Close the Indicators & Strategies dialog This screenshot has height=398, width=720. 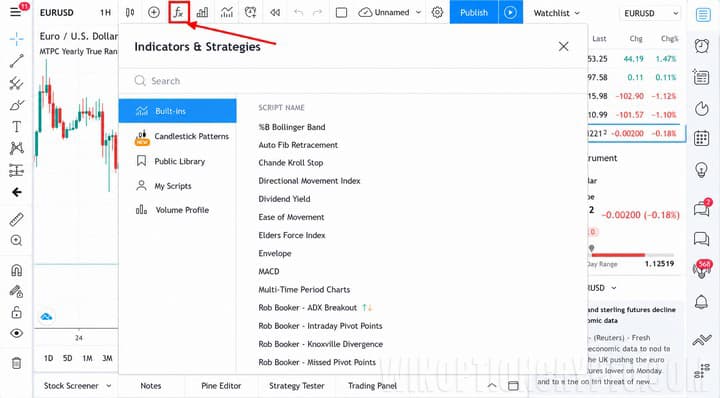coord(563,46)
